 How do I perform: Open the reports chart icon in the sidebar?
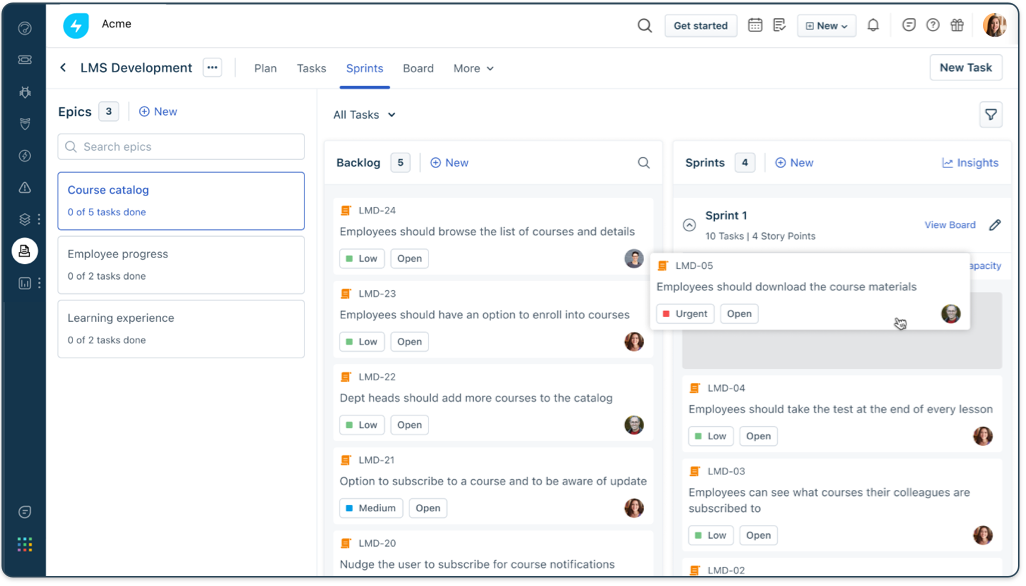pos(24,285)
